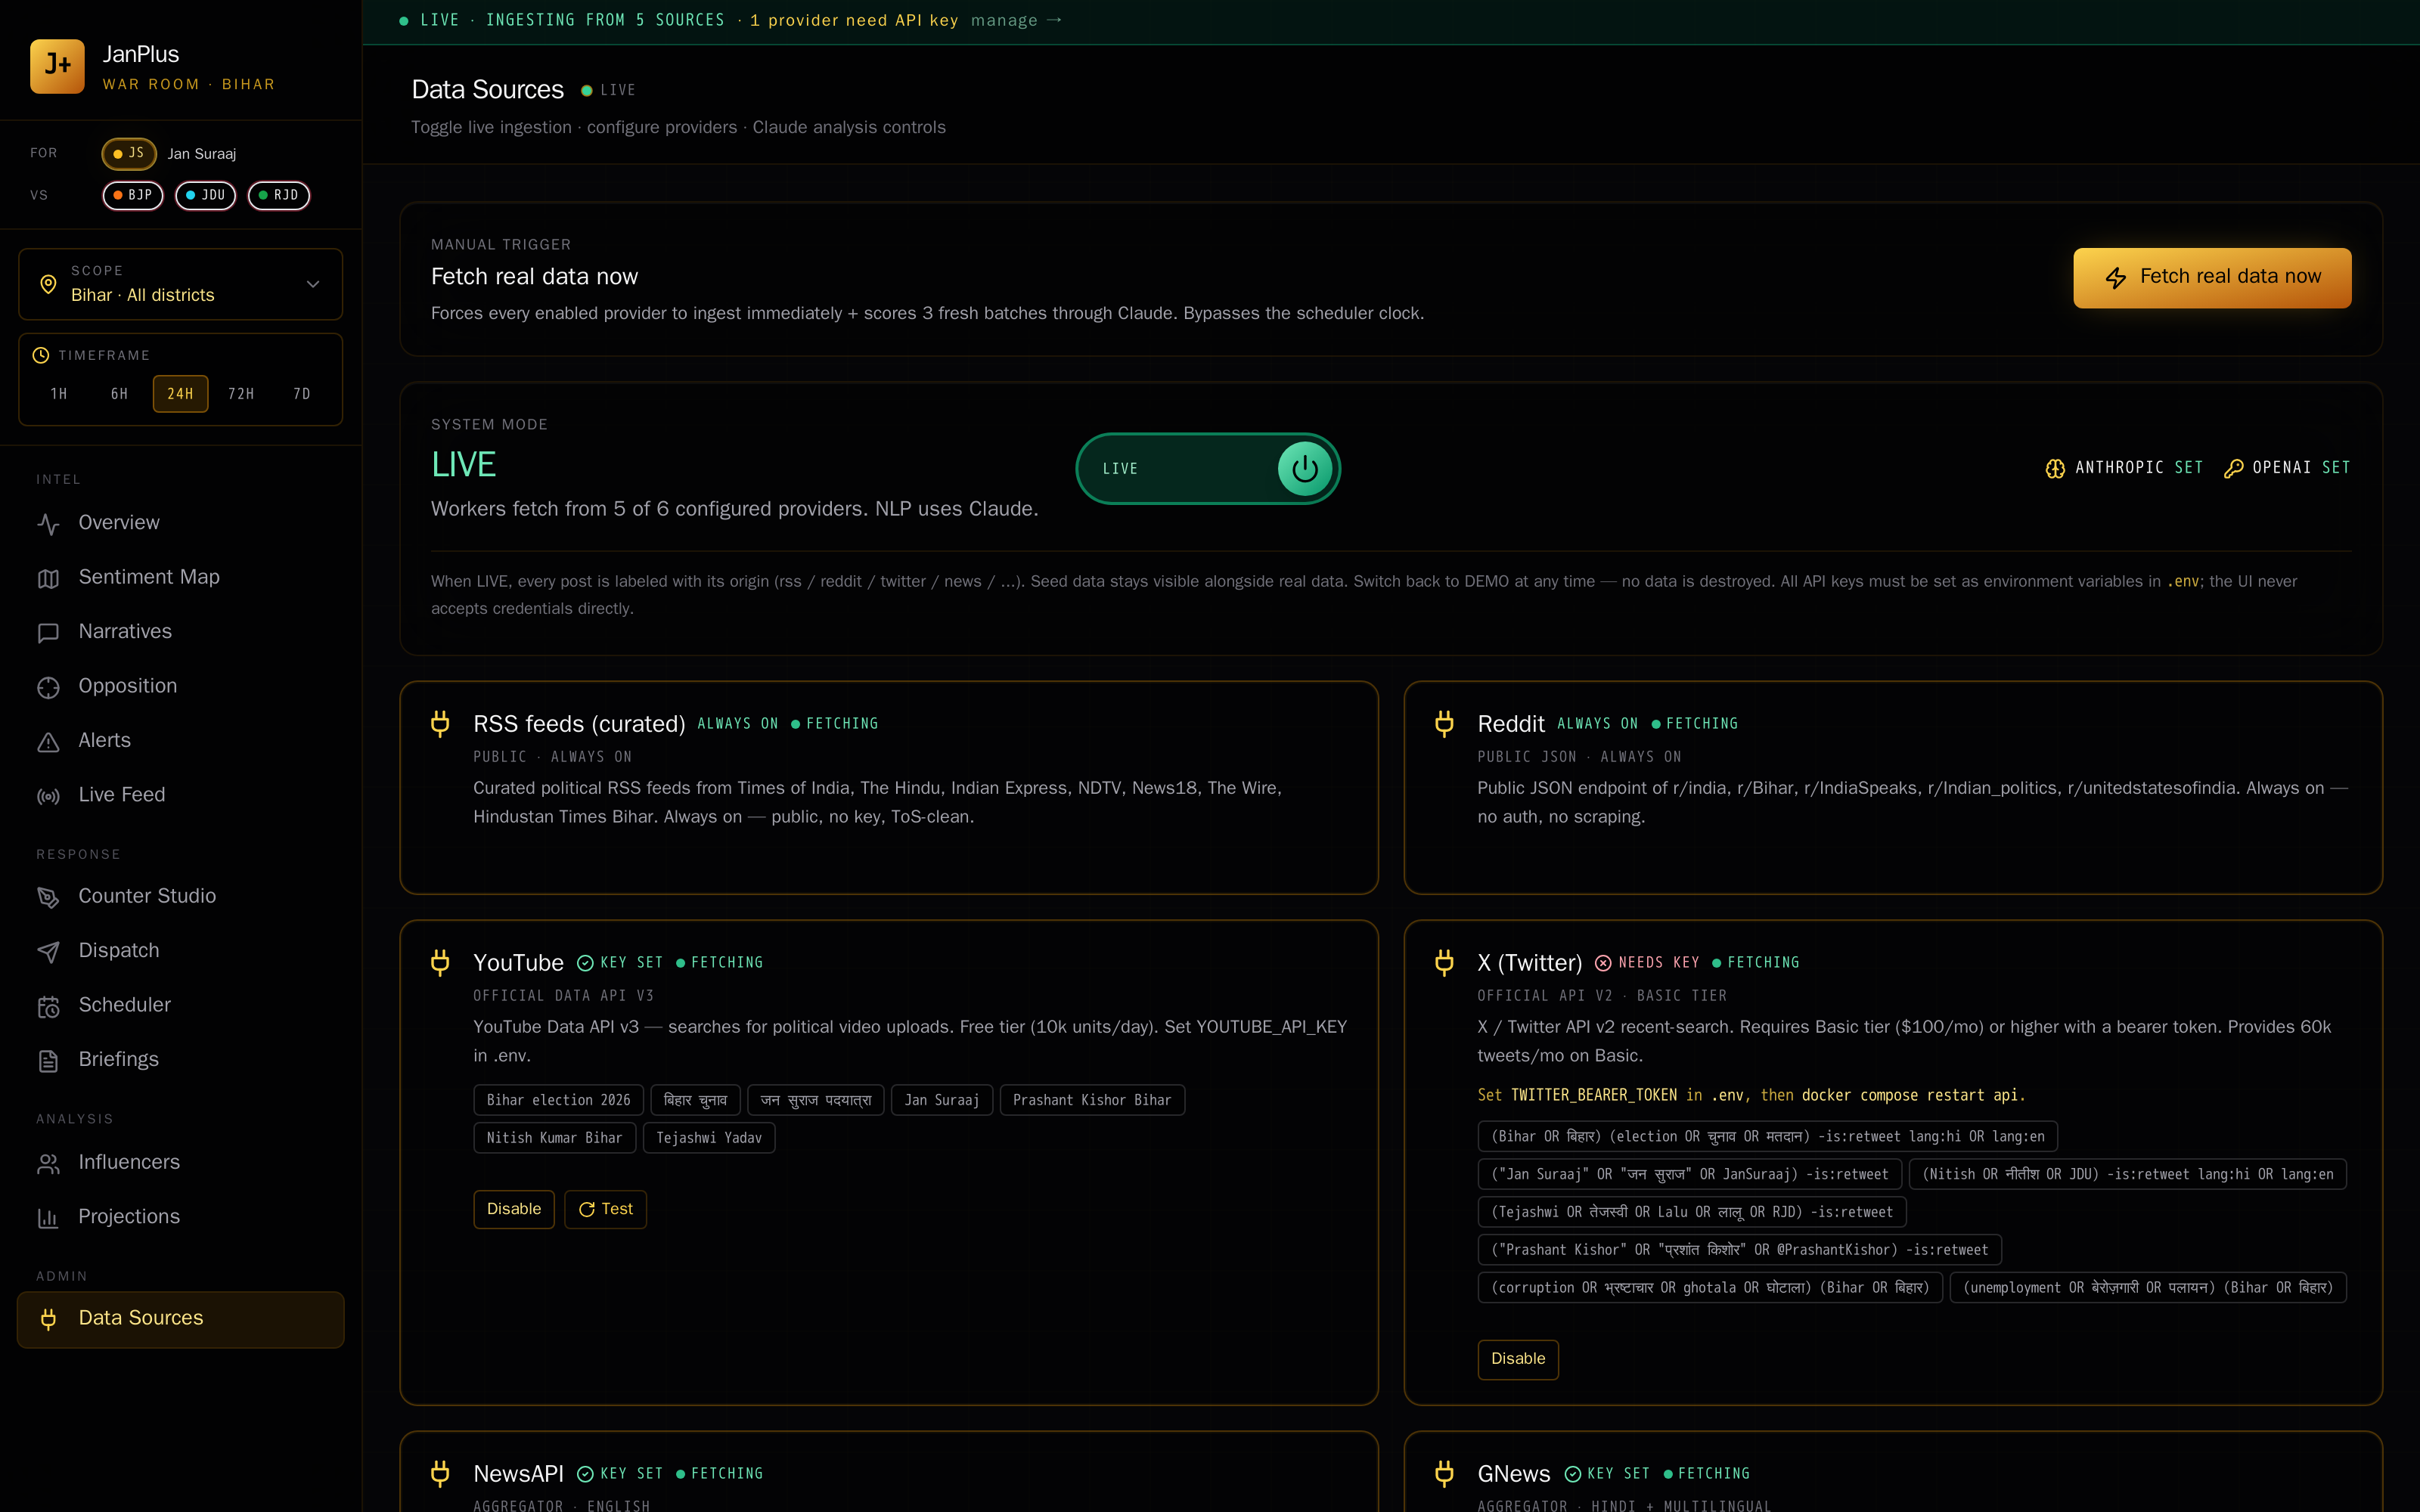Click the JanPlus J+ logo icon
Screen dimensions: 2420x1512
coord(57,66)
